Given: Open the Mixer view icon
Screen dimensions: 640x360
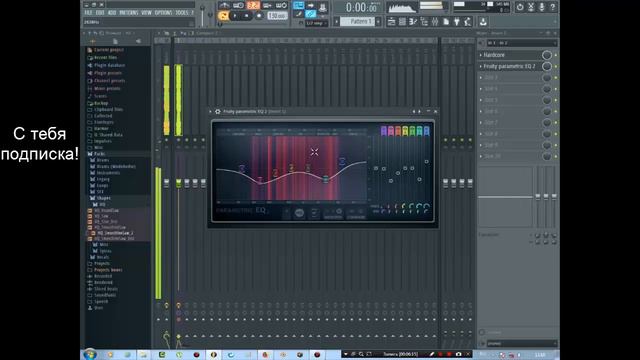Looking at the screenshot, I should pyautogui.click(x=435, y=22).
